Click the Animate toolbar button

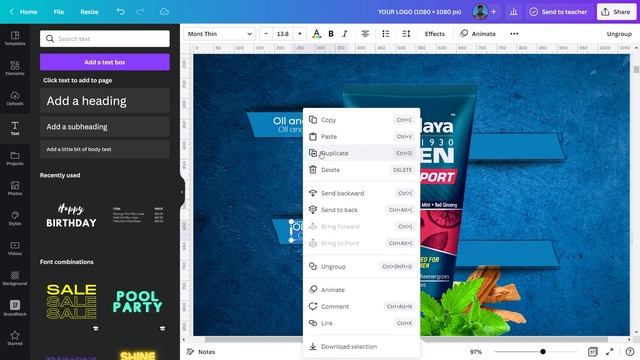[478, 34]
